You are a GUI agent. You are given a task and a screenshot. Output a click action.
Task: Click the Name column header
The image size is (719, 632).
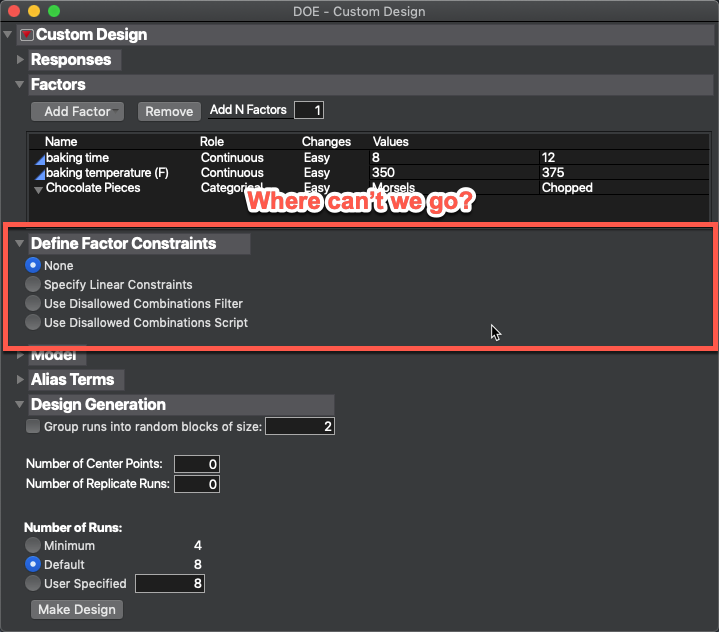[x=61, y=142]
